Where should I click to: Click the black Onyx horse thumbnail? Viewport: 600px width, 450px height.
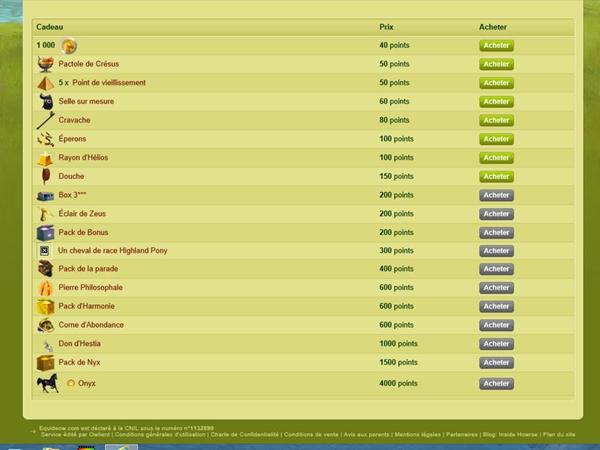click(x=47, y=383)
